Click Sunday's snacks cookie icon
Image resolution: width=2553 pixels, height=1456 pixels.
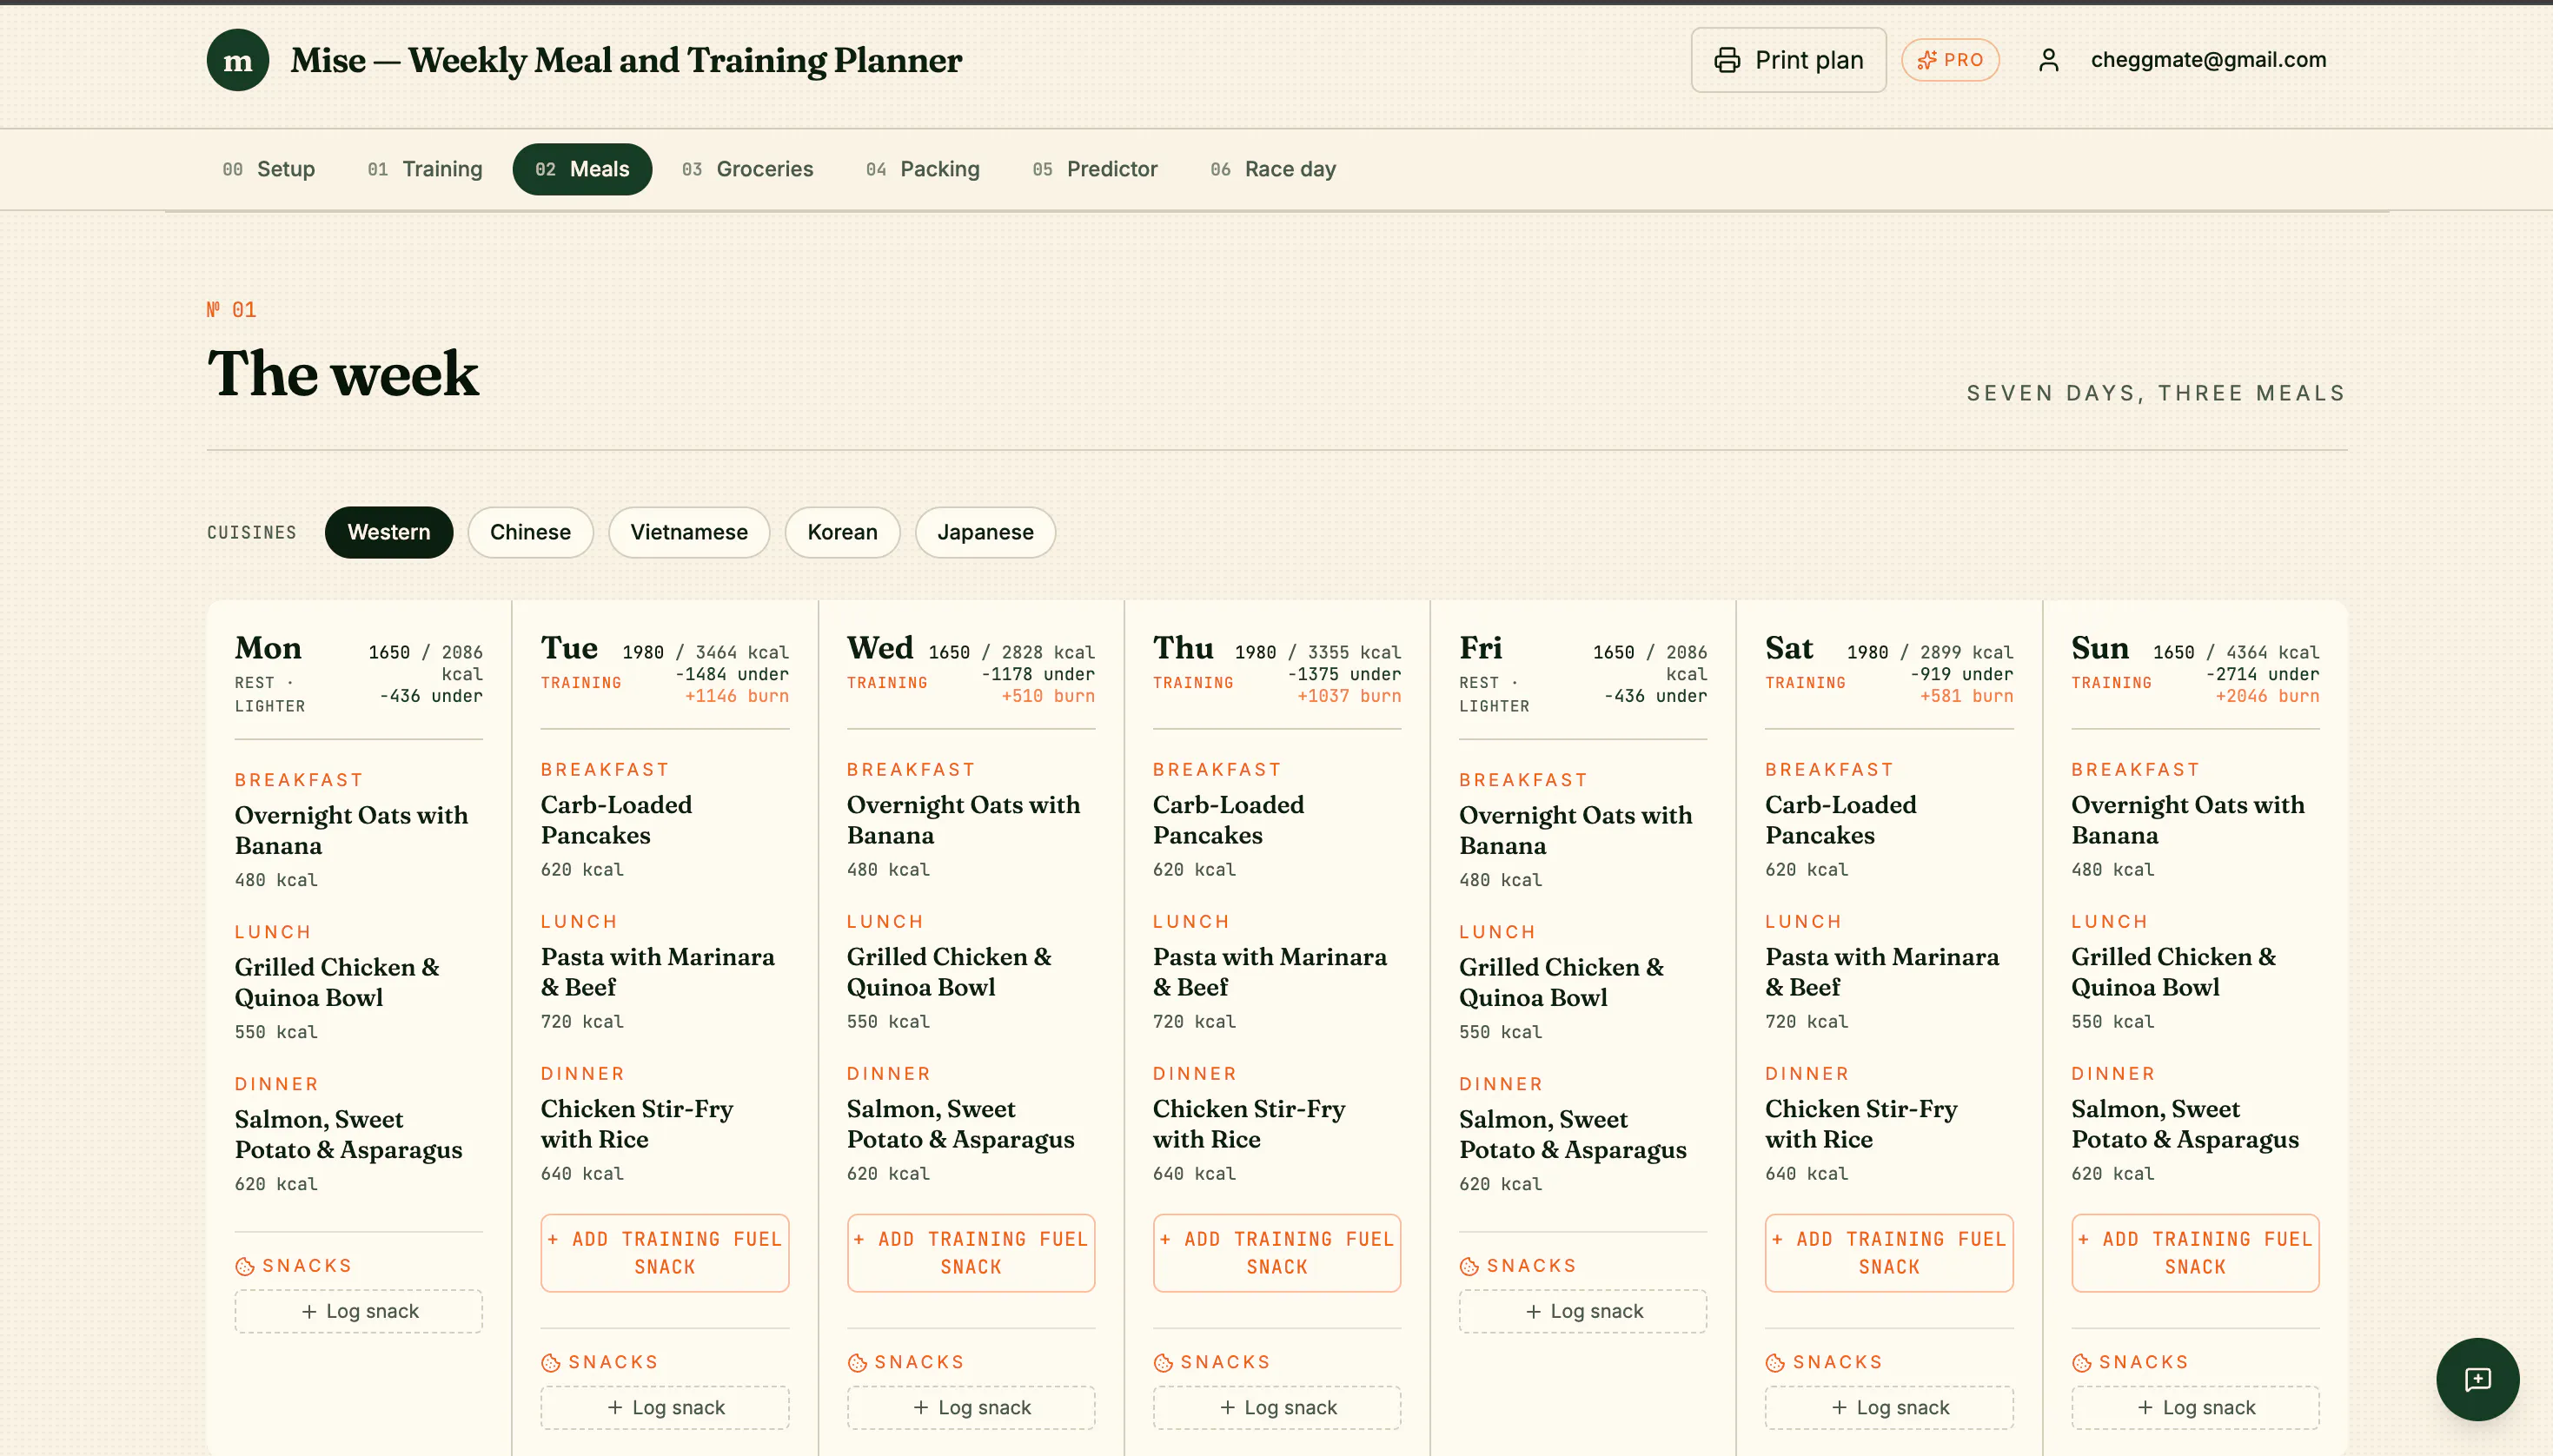pos(2081,1362)
